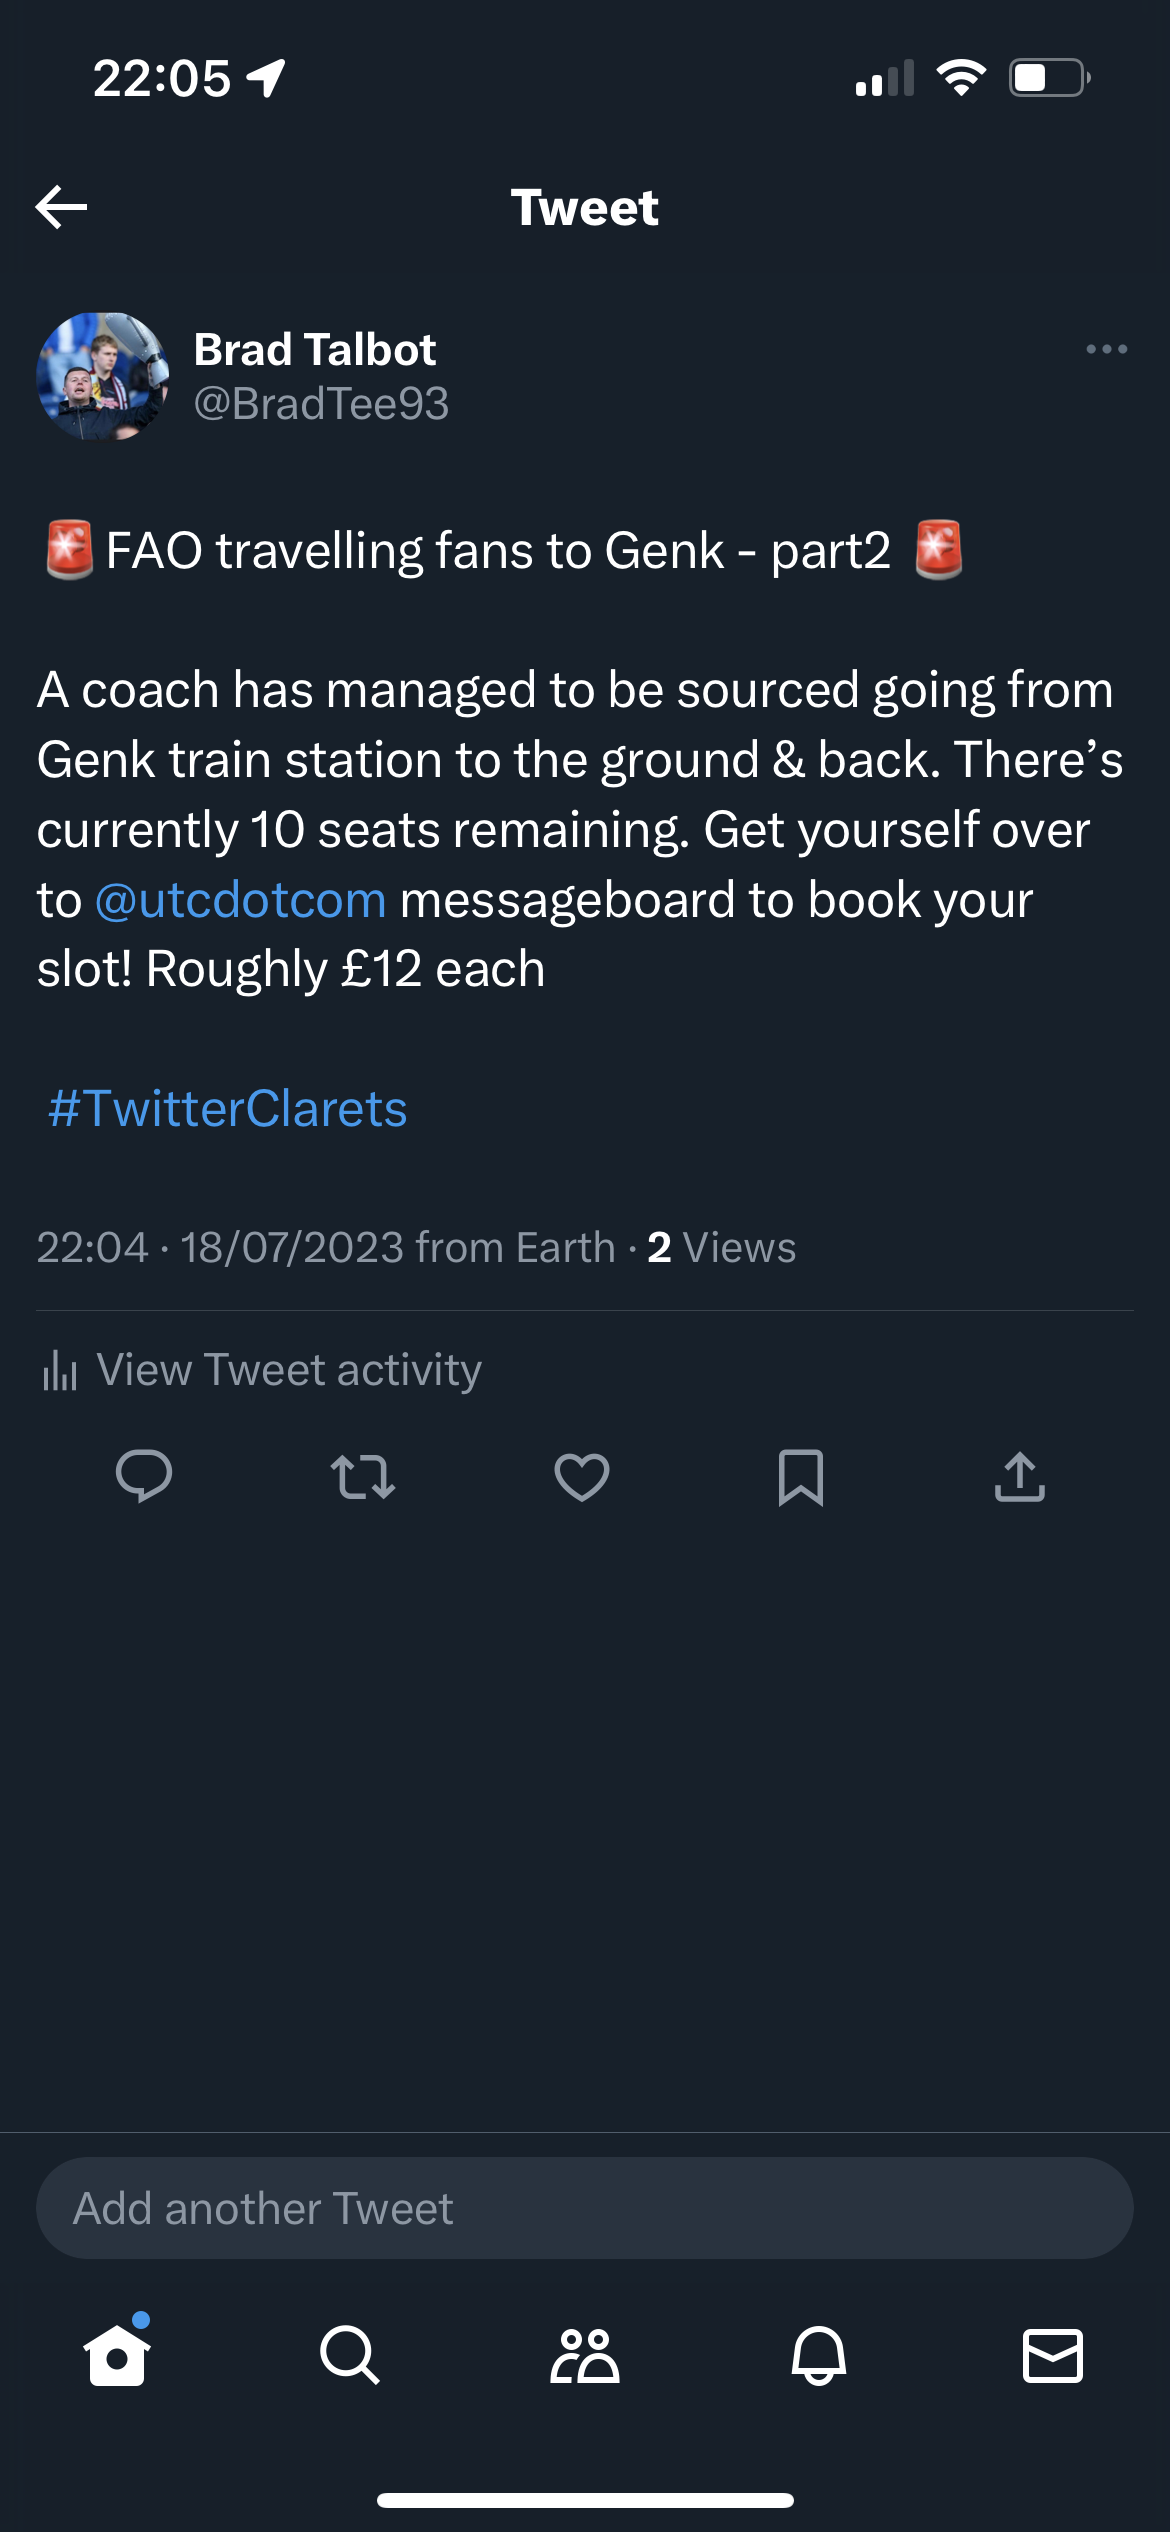The width and height of the screenshot is (1170, 2532).
Task: Open Brad Talbot's profile picture
Action: [x=102, y=377]
